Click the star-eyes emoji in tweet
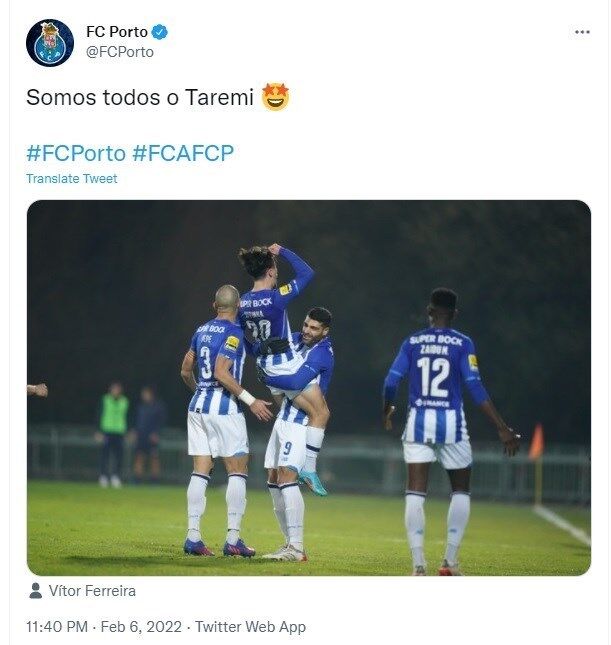The image size is (611, 645). pyautogui.click(x=275, y=97)
